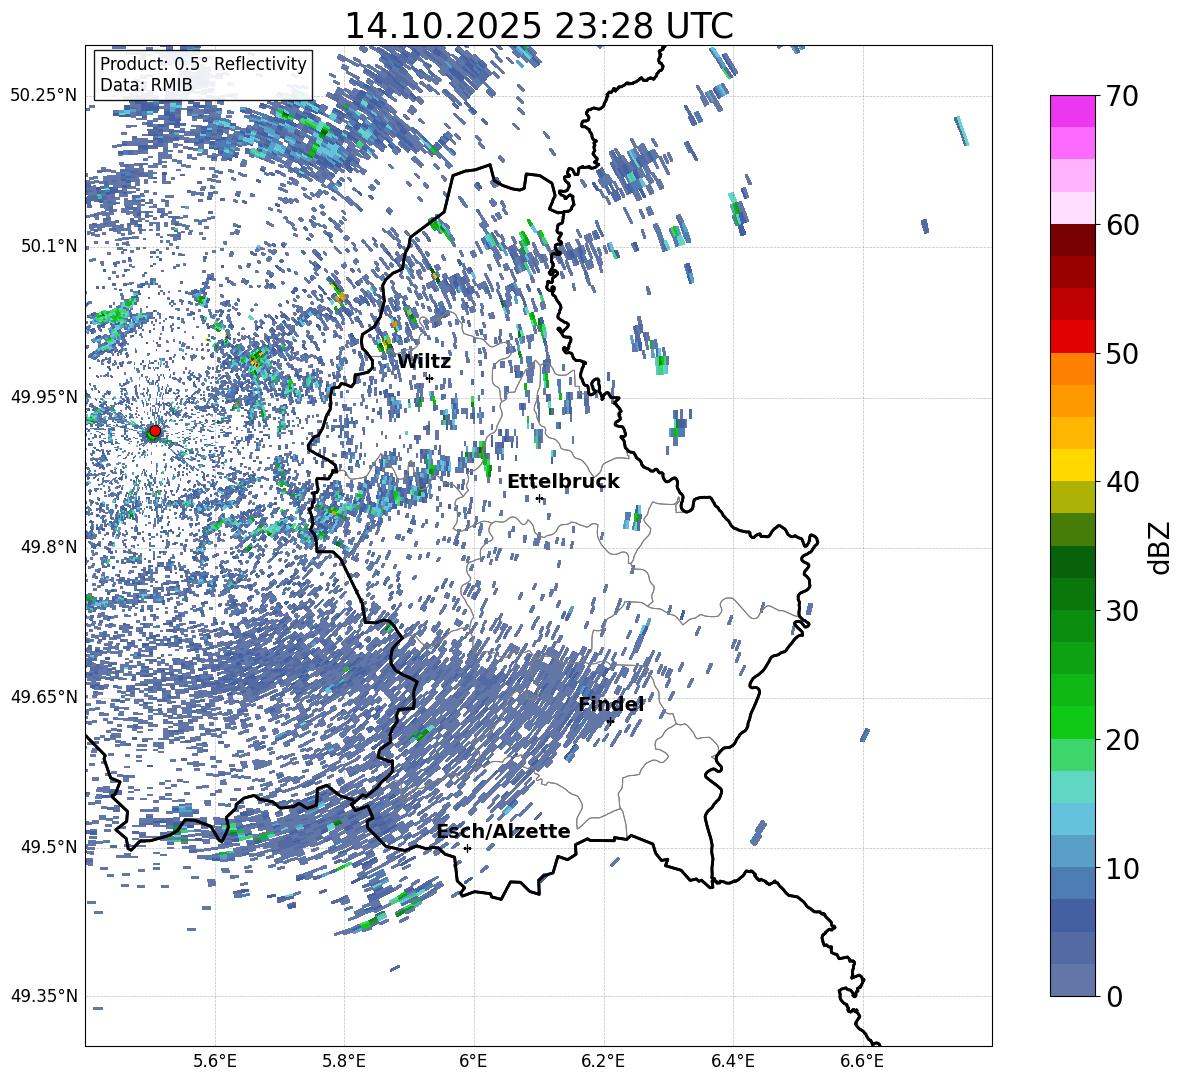Click the 30 value on the colorbar

(x=1122, y=611)
